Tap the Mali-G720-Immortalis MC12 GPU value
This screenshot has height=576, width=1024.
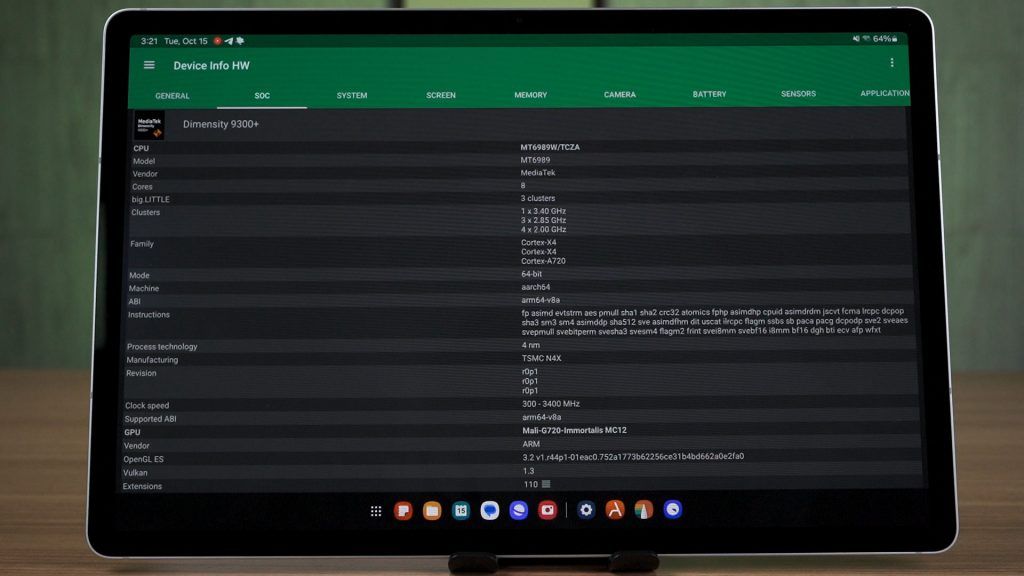coord(574,430)
